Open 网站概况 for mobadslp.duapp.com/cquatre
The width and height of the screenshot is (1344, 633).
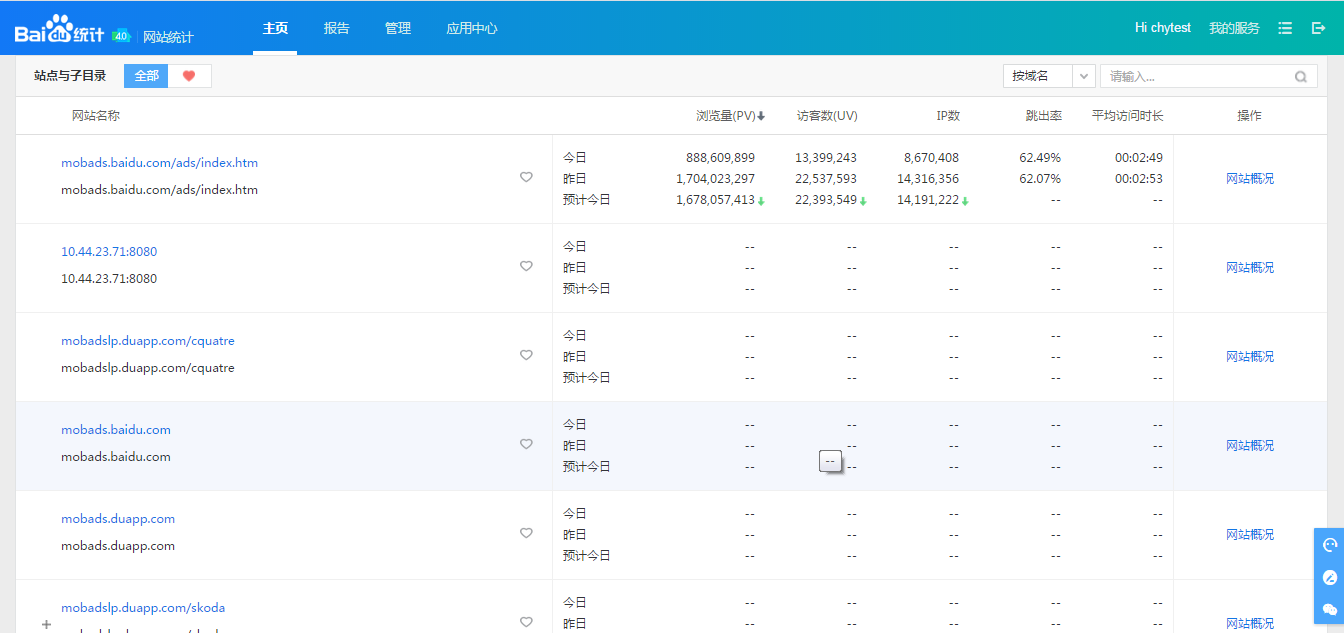coord(1250,356)
